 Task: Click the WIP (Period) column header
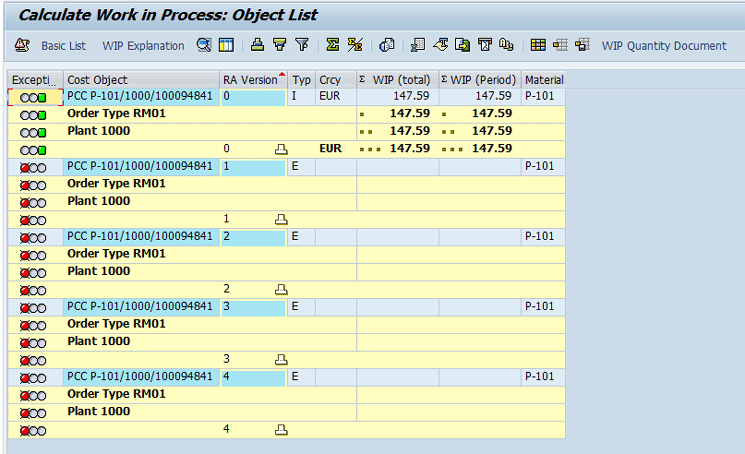point(482,79)
